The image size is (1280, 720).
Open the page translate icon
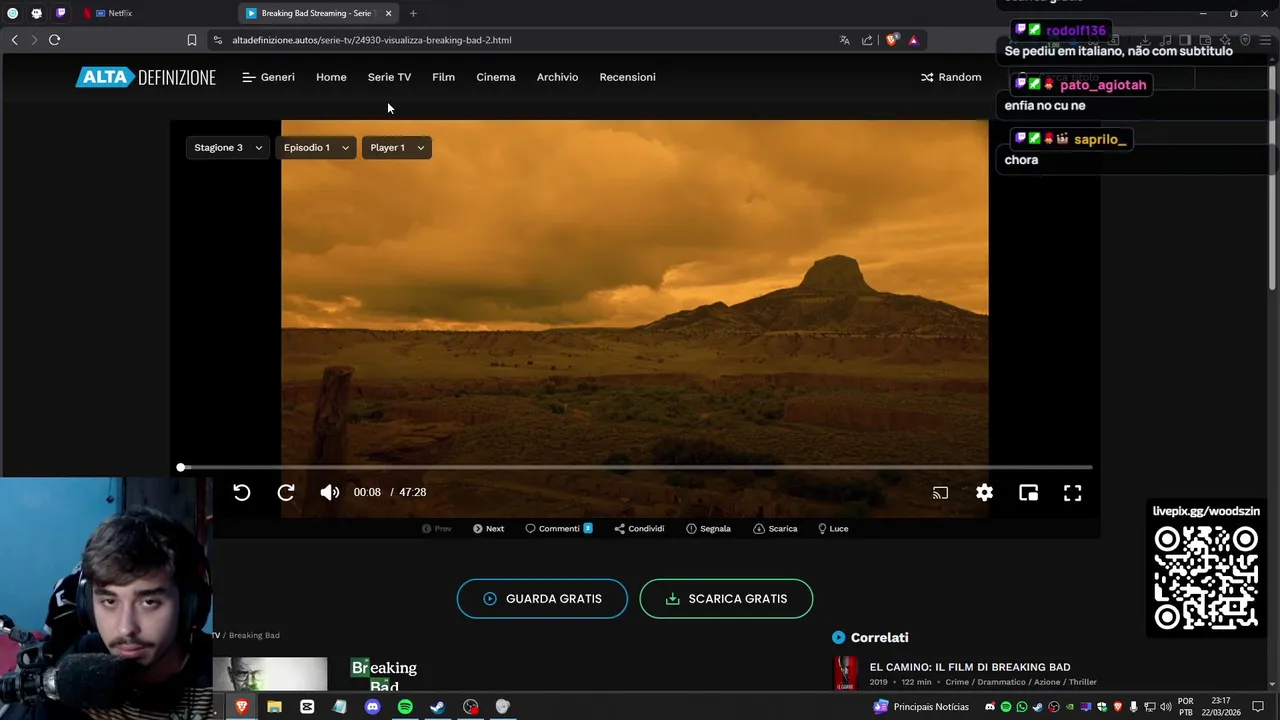[x=844, y=40]
